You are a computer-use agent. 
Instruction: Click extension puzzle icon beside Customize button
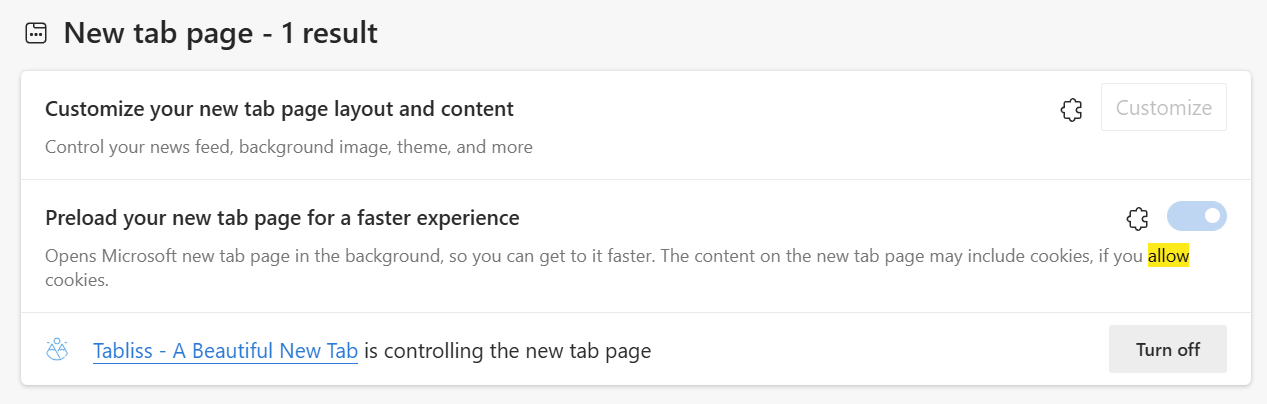coord(1072,109)
